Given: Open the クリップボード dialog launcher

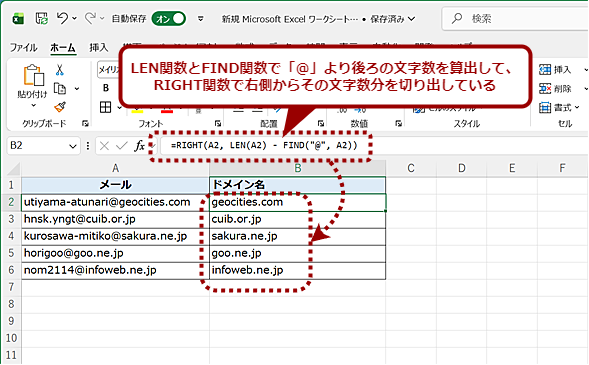Looking at the screenshot, I should pos(85,123).
